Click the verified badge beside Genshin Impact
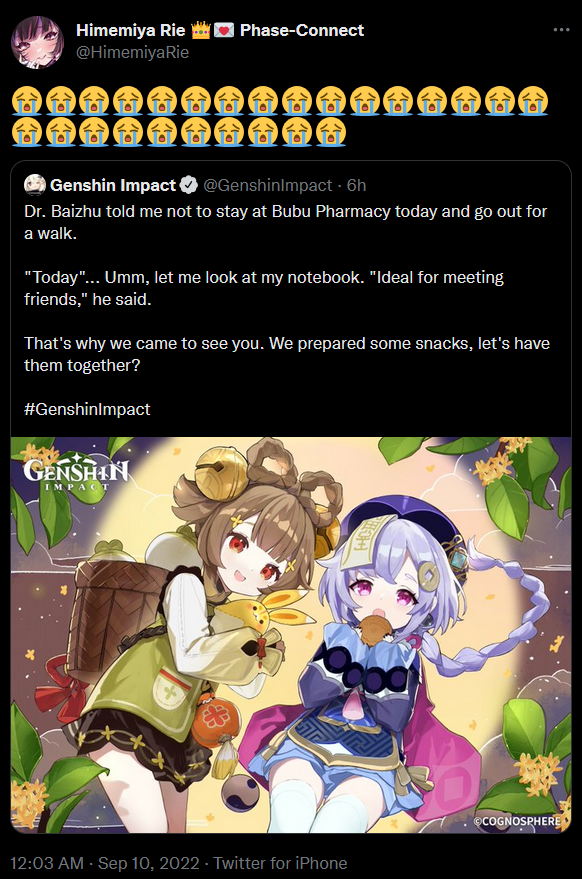 point(188,185)
